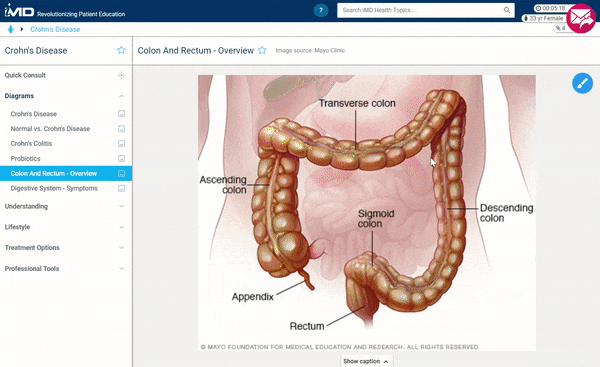Toggle Show caption below the image
This screenshot has width=600, height=367.
(x=366, y=361)
